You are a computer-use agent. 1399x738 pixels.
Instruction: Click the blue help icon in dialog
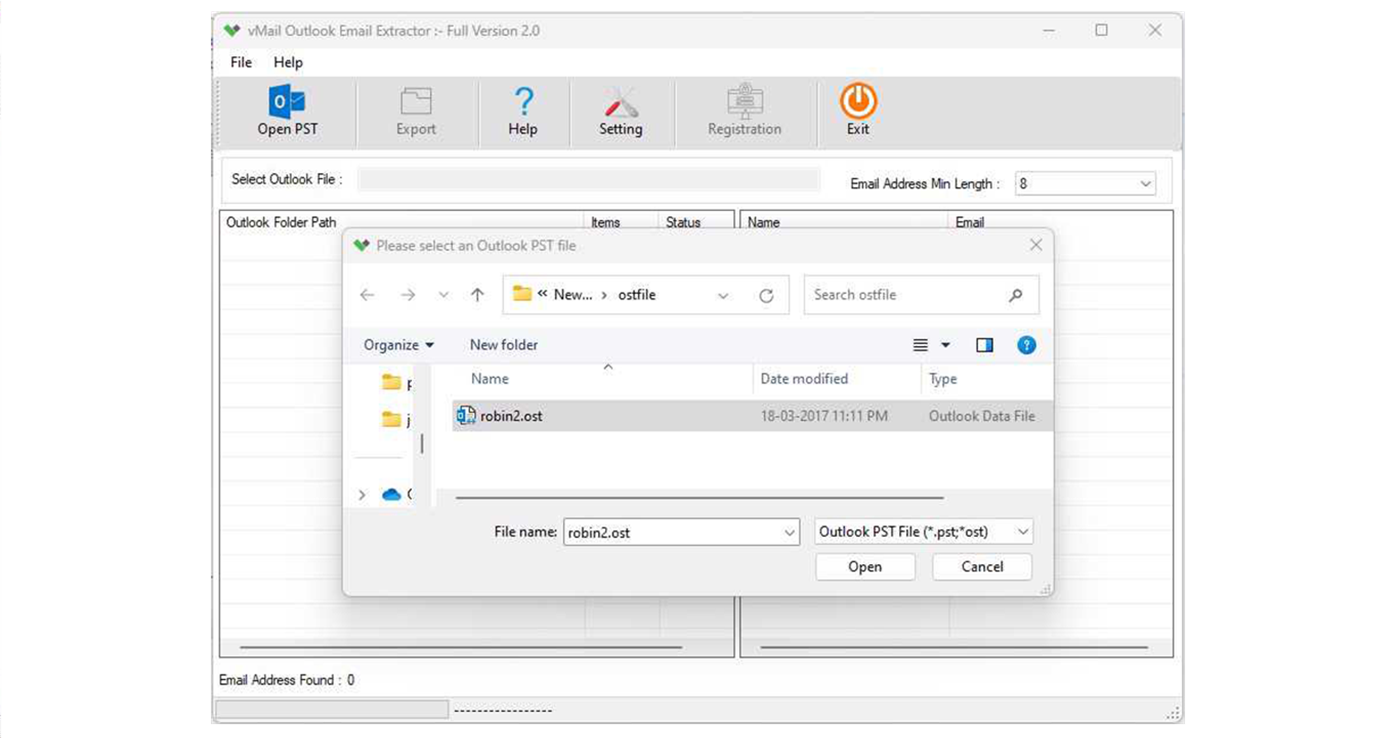click(1026, 345)
